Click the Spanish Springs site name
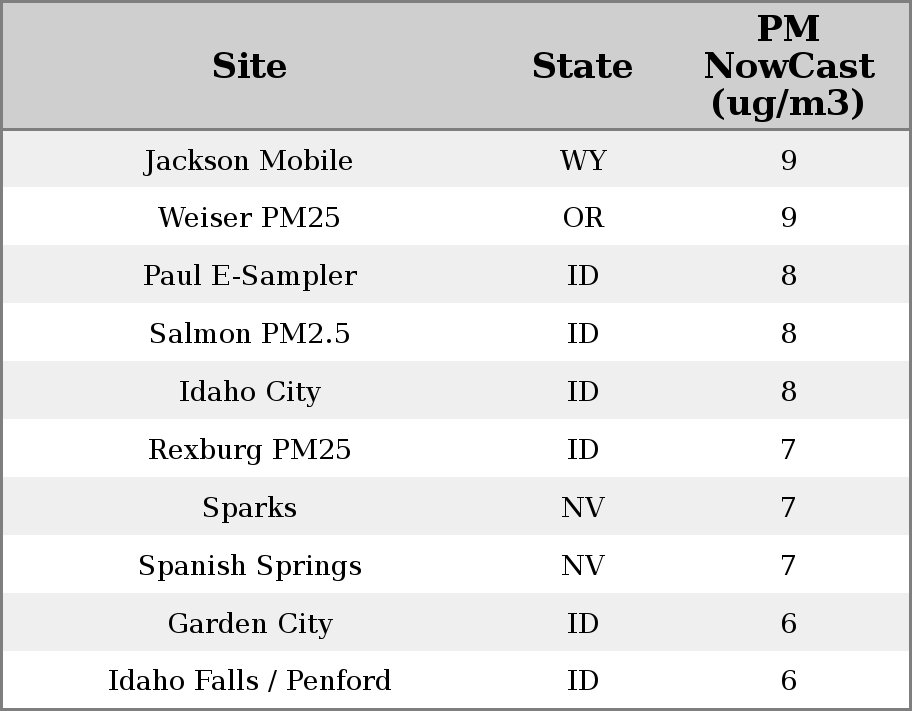This screenshot has width=912, height=711. (249, 566)
